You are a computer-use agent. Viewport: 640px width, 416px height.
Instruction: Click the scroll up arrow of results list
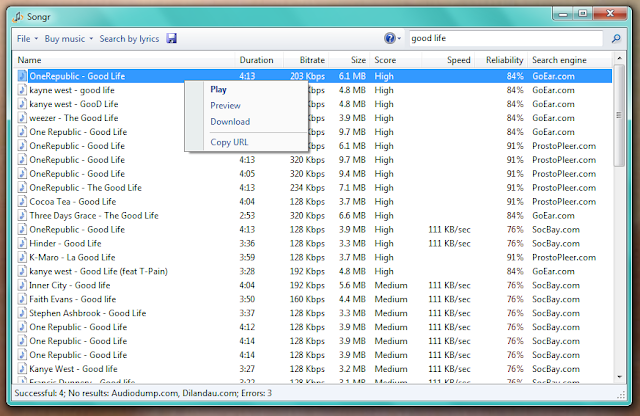(619, 58)
